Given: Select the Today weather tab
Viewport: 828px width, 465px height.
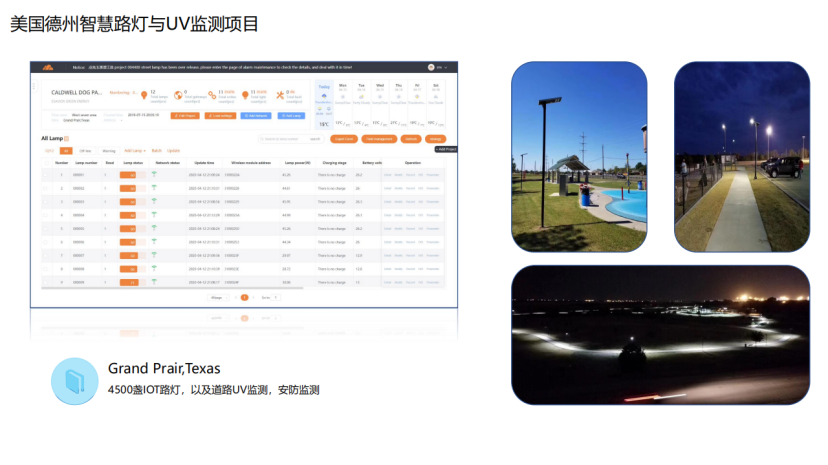Looking at the screenshot, I should (324, 105).
